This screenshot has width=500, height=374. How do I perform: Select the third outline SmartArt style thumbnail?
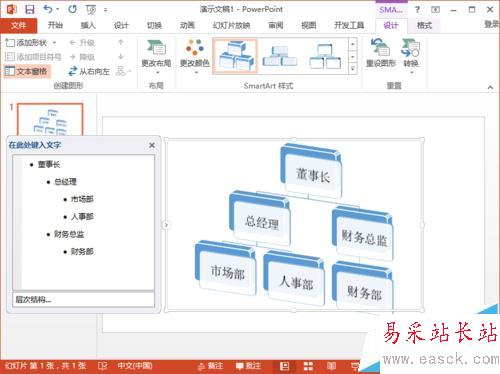[325, 56]
